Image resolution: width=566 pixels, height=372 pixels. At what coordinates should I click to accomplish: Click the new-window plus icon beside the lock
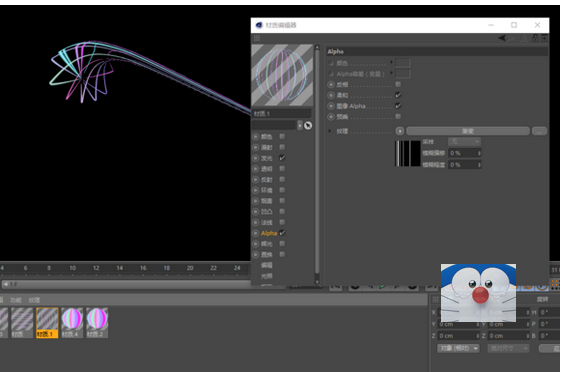pyautogui.click(x=544, y=38)
